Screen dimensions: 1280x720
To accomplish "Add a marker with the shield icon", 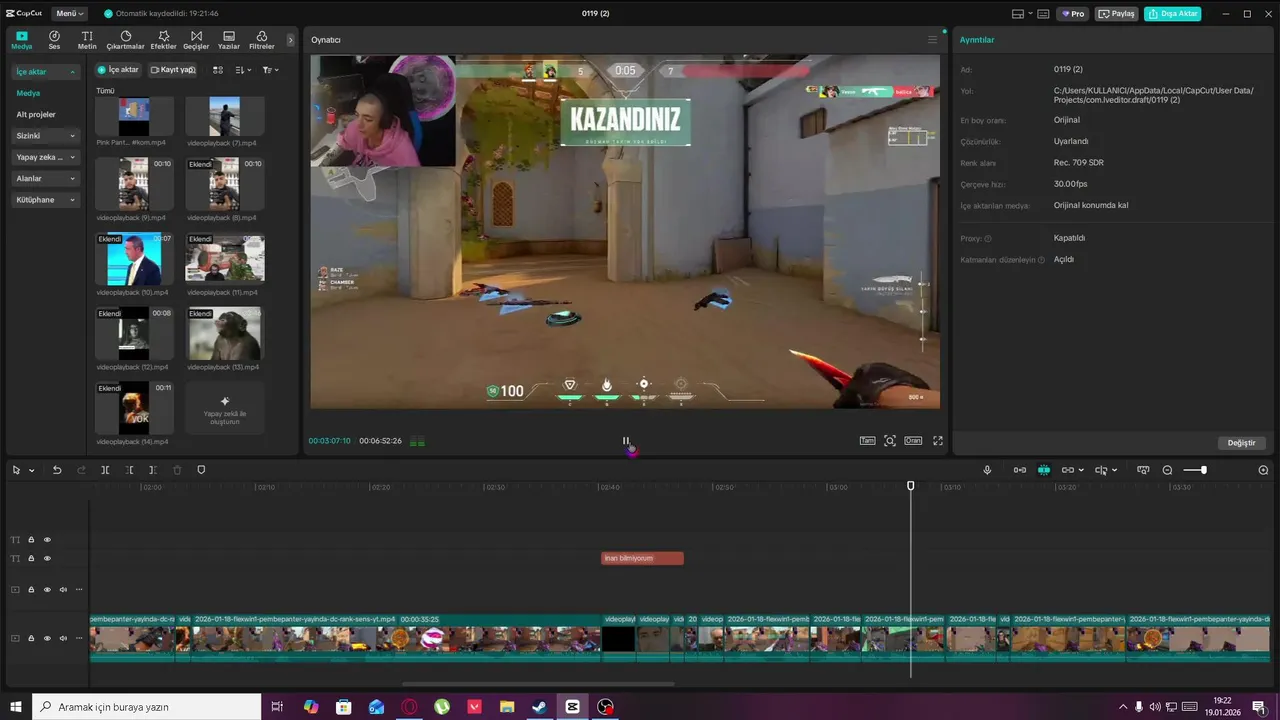I will point(201,470).
